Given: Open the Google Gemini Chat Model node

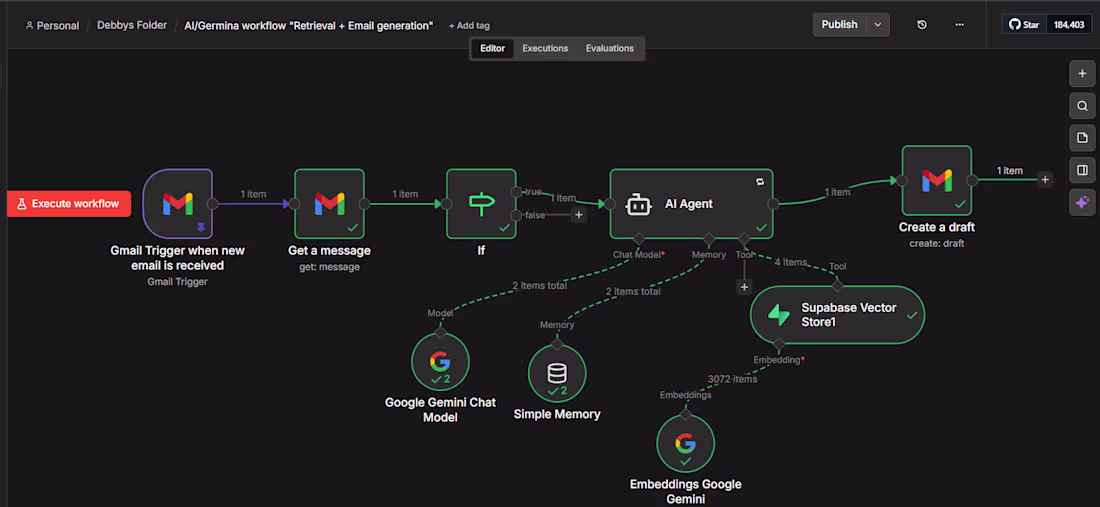Looking at the screenshot, I should click(x=440, y=362).
